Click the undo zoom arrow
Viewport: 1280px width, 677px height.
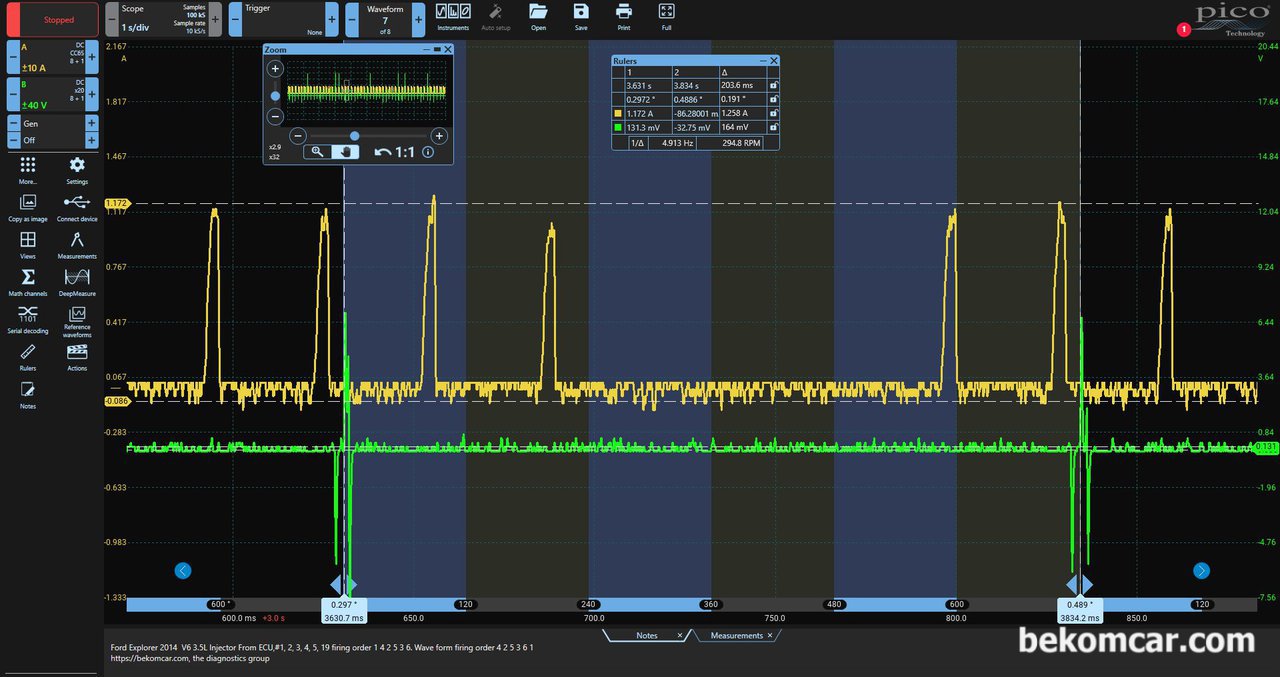point(383,152)
